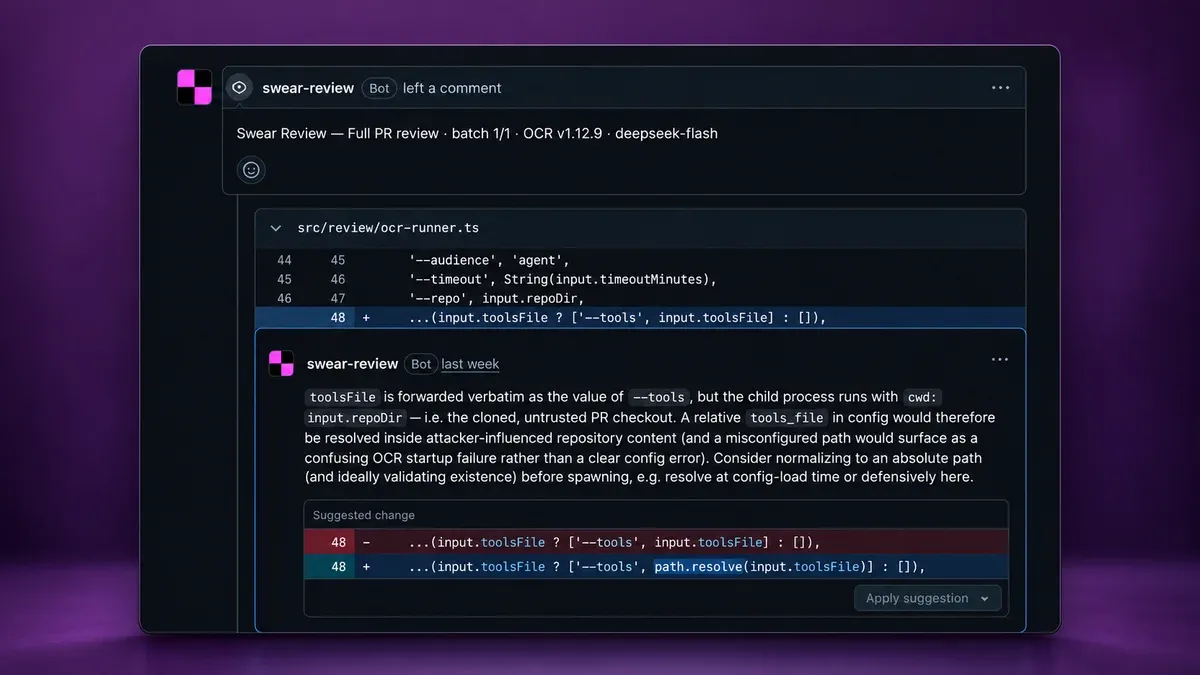Open the Apply suggestion dropdown arrow
This screenshot has width=1200, height=675.
point(985,598)
